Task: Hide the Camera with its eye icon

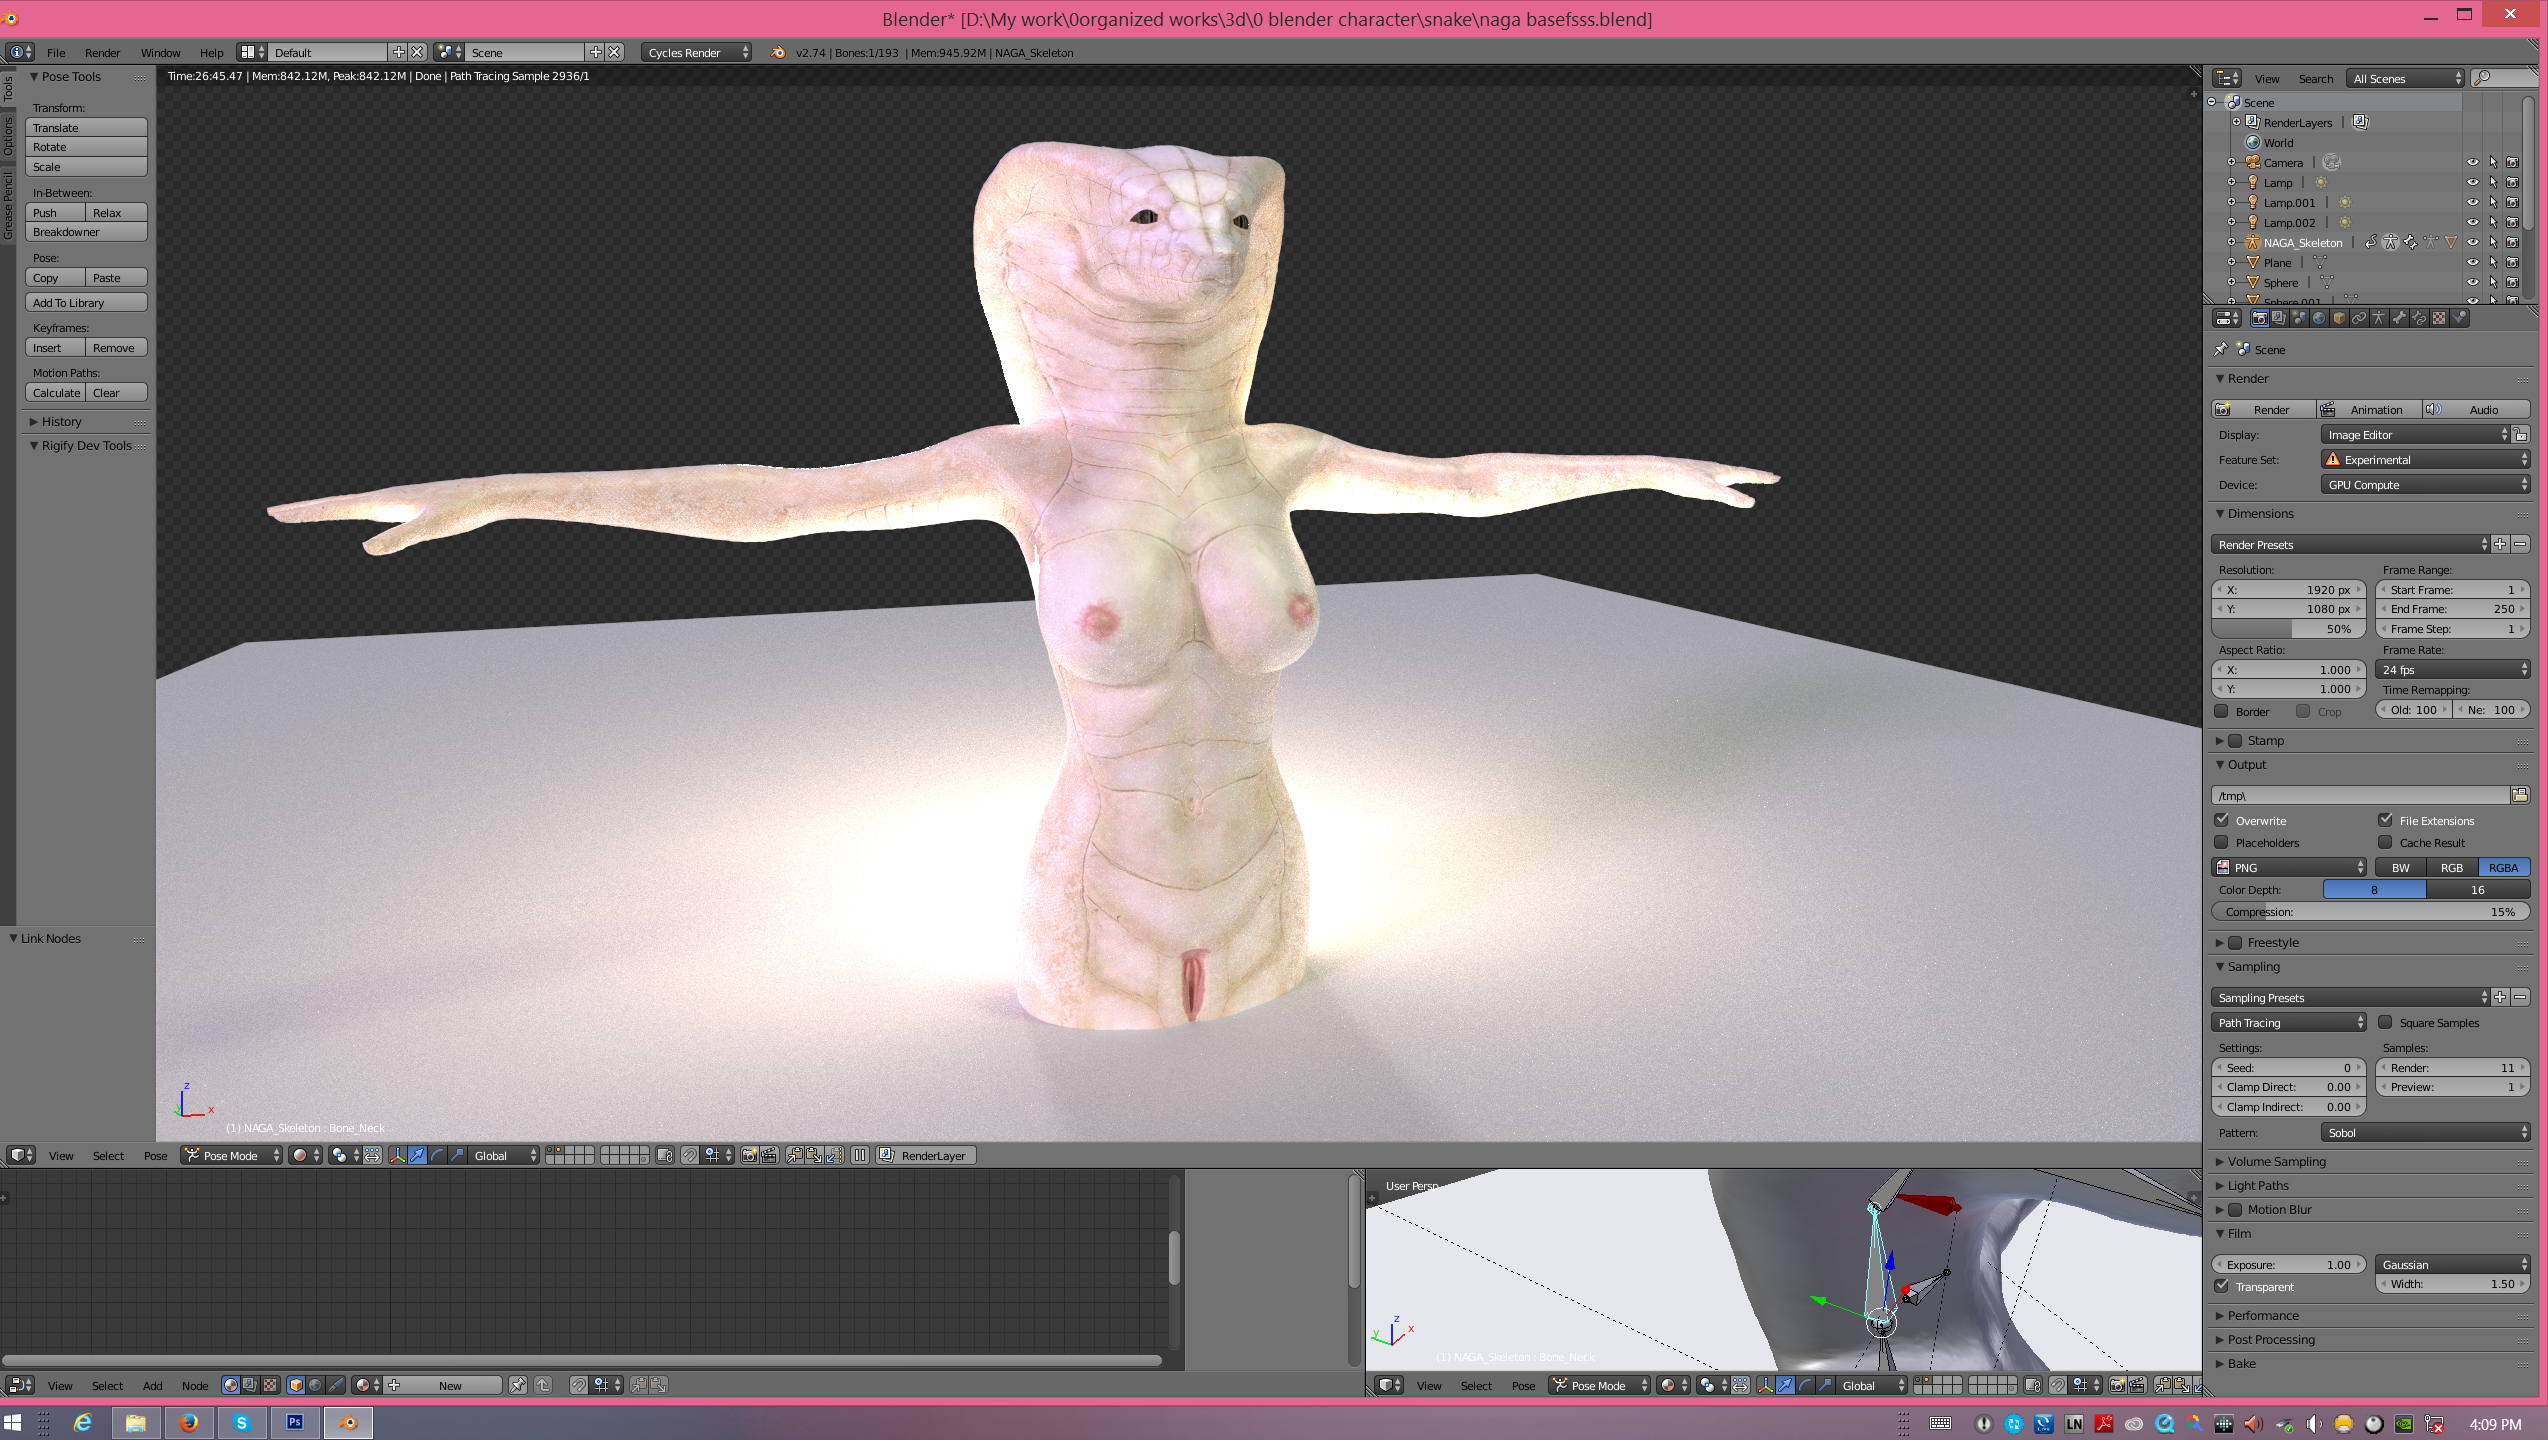Action: pyautogui.click(x=2472, y=162)
